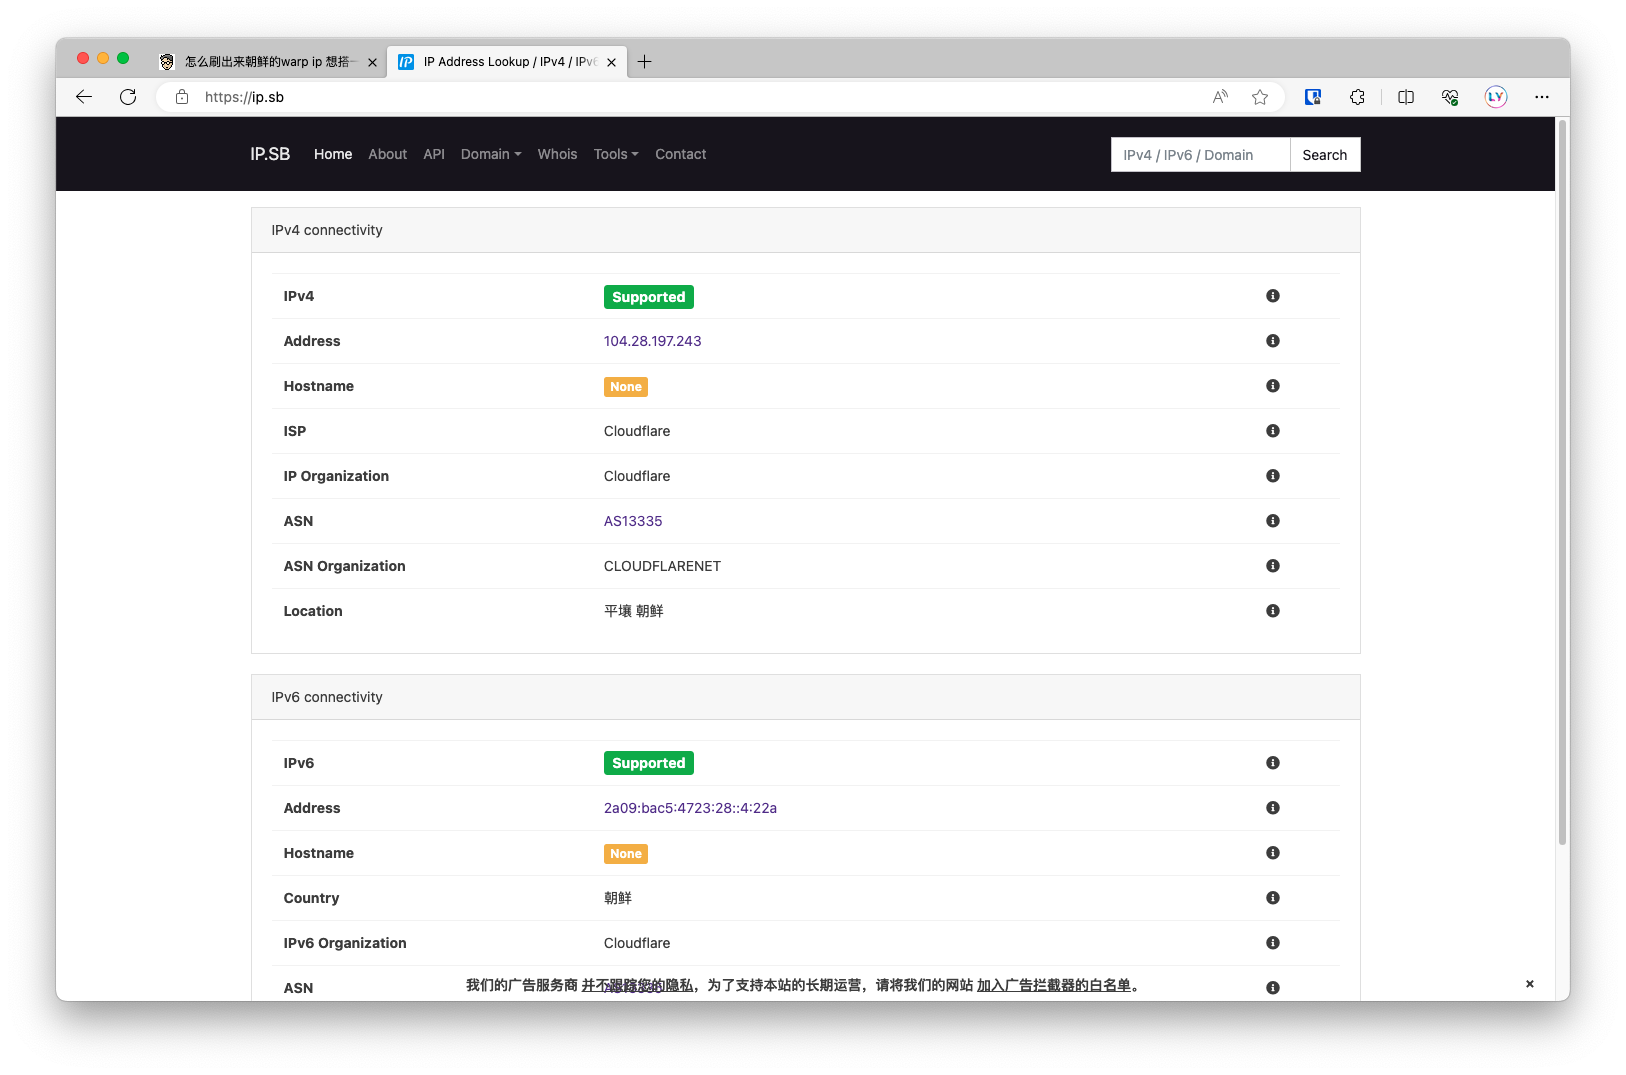The height and width of the screenshot is (1075, 1626).
Task: Select the IP Address Lookup tab
Action: click(x=508, y=62)
